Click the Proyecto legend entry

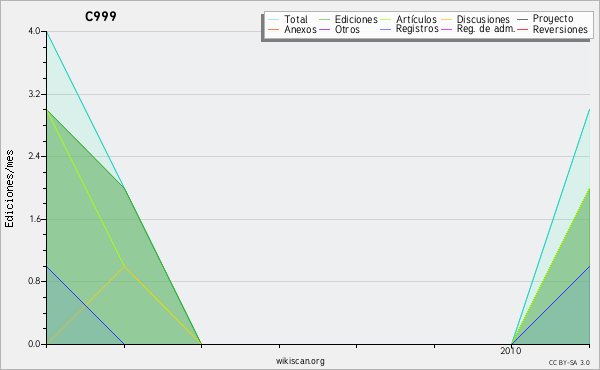(553, 19)
